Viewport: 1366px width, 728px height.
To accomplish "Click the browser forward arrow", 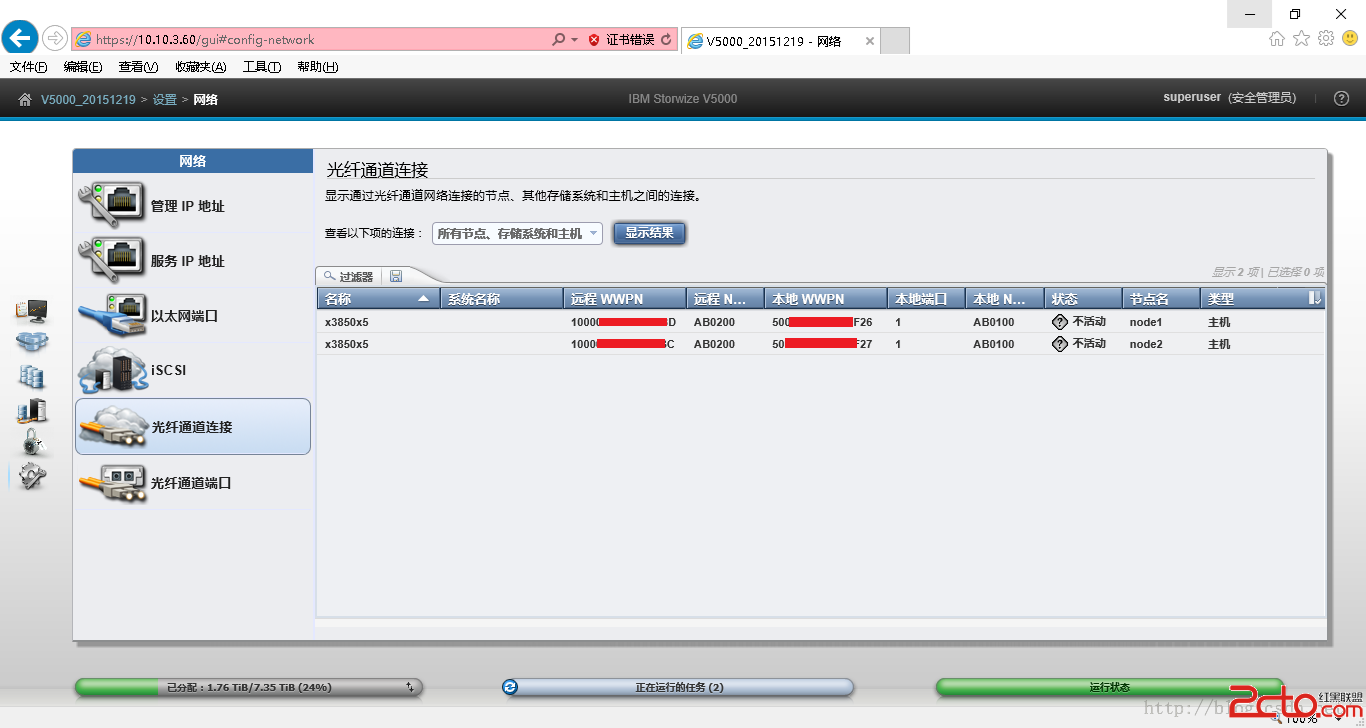I will tap(54, 39).
